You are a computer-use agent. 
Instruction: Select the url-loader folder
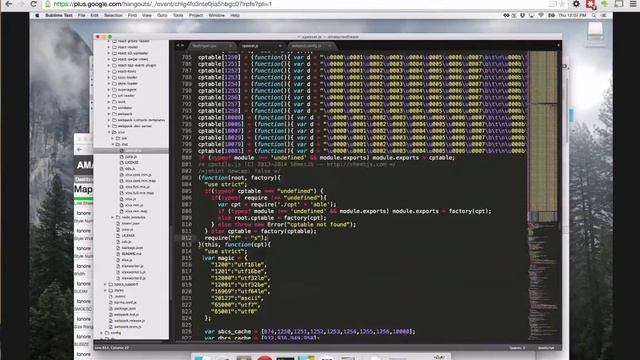(x=126, y=96)
